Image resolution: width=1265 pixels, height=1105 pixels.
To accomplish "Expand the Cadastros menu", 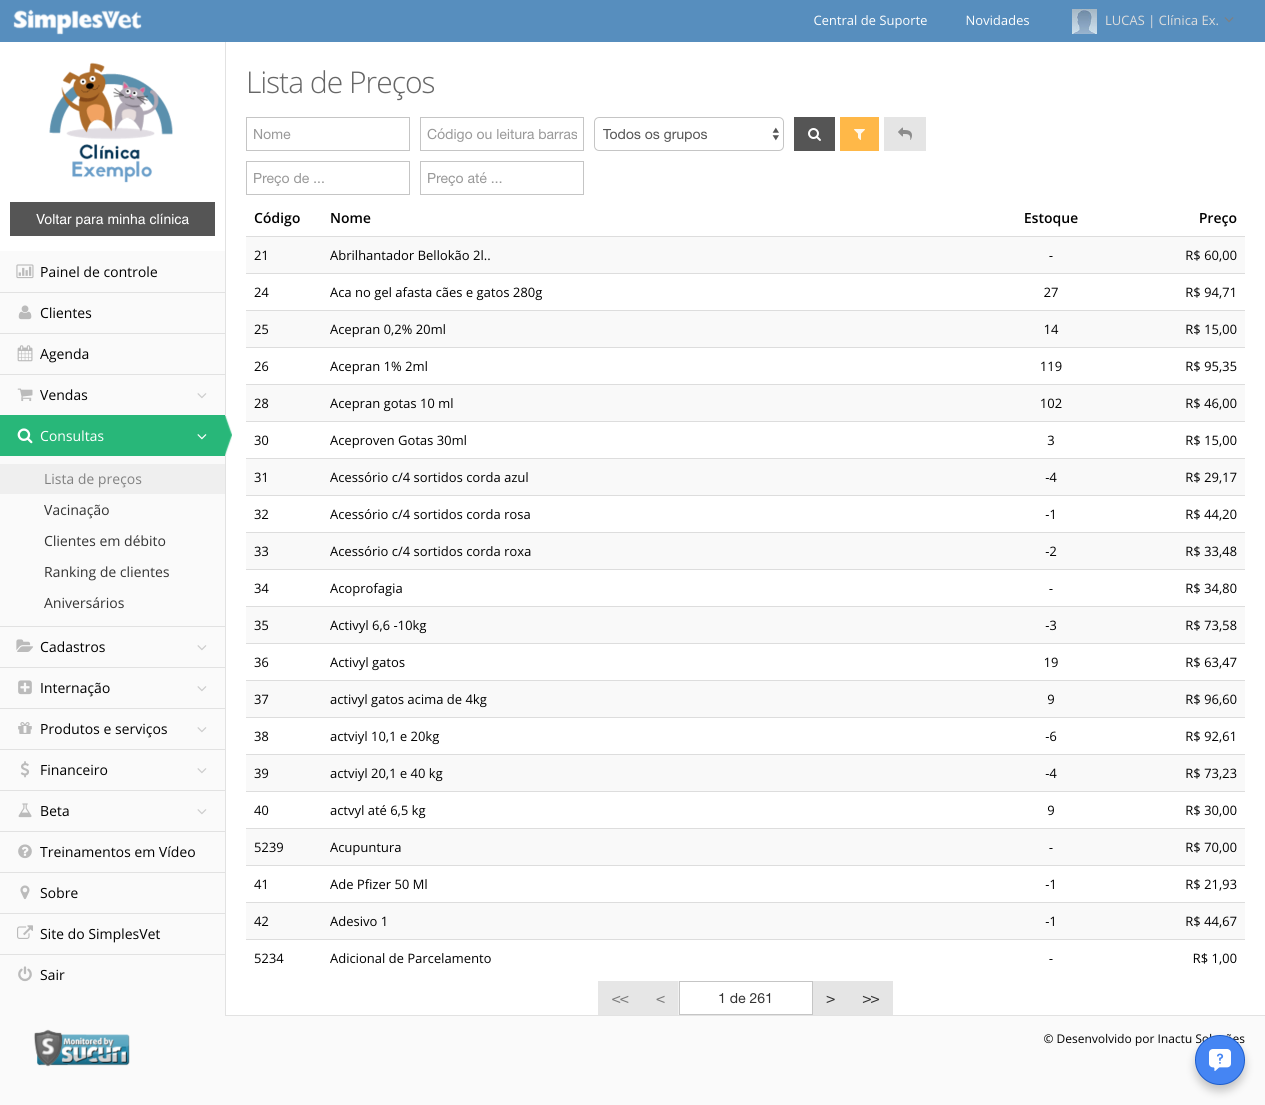I will click(x=112, y=647).
